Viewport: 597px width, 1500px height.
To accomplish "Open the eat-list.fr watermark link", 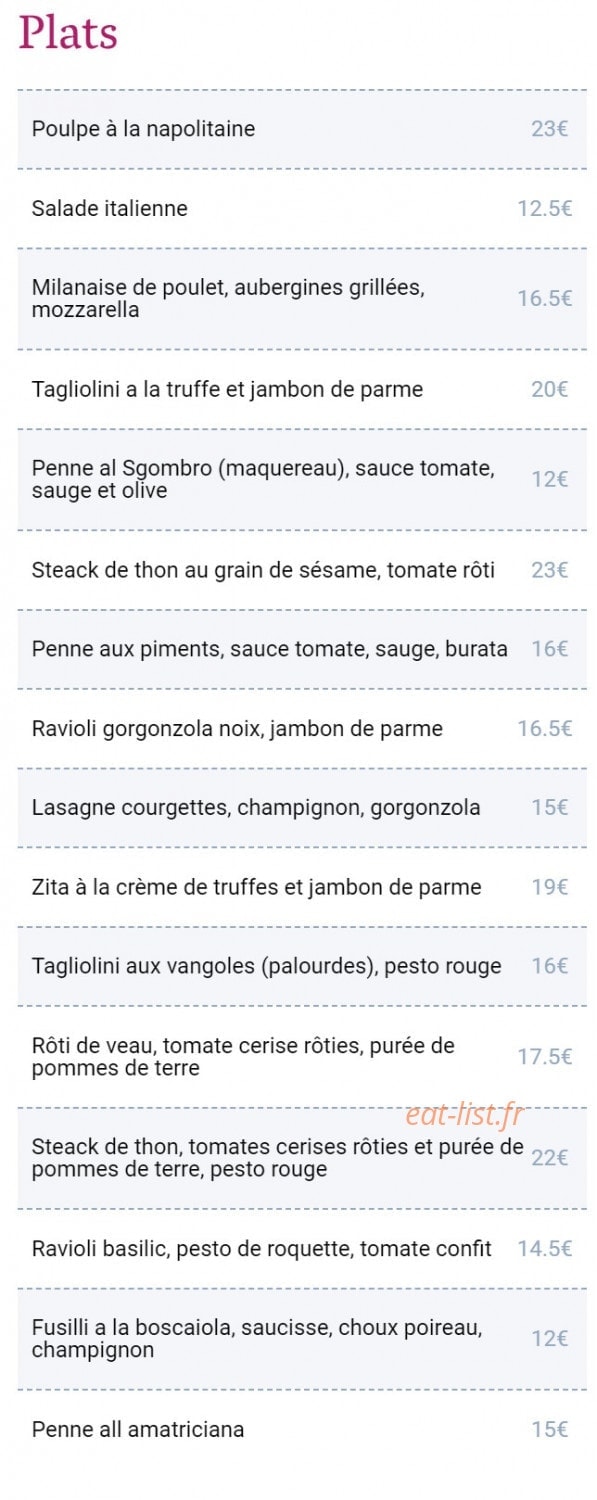I will pyautogui.click(x=465, y=1115).
